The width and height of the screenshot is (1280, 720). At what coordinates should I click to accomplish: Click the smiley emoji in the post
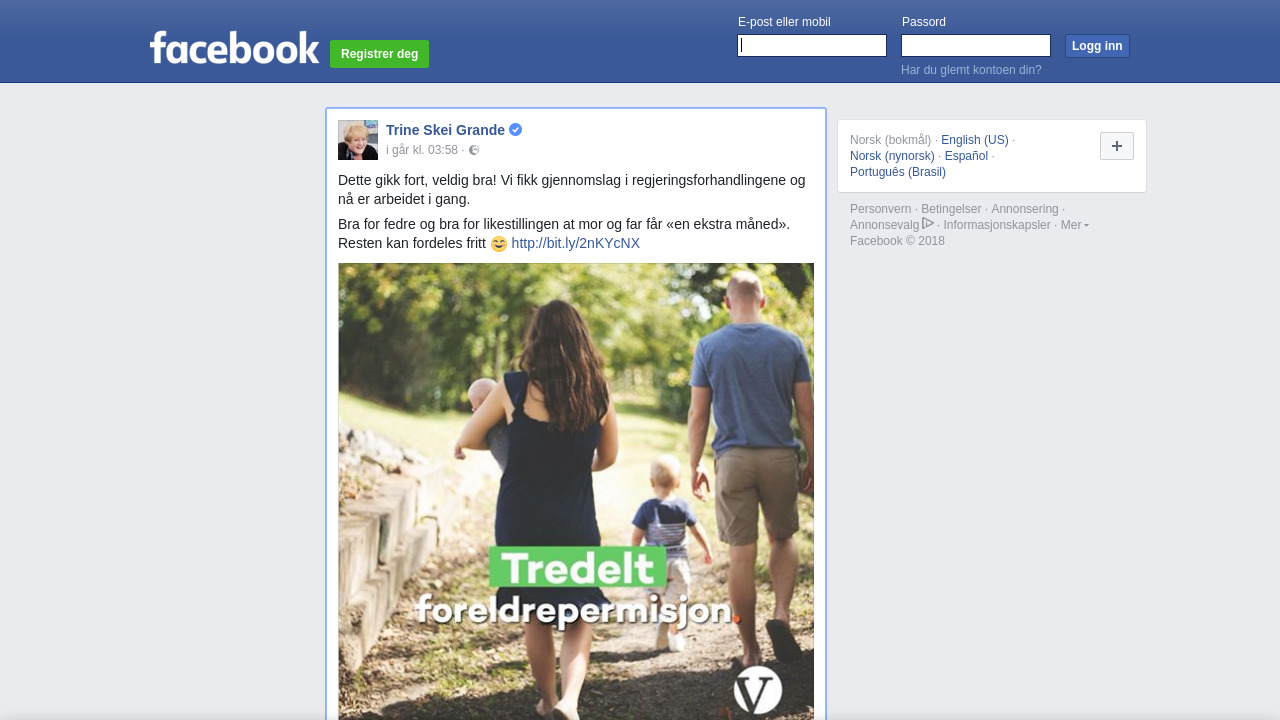499,243
